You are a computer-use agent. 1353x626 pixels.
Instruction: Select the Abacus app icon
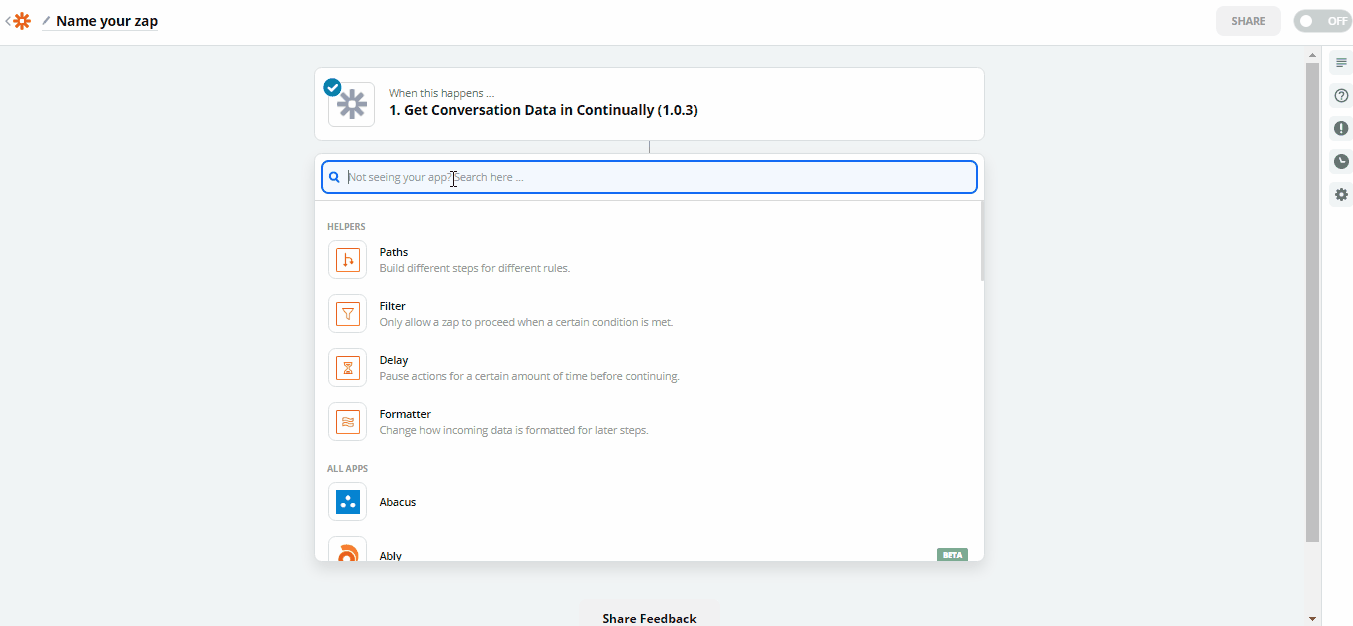point(347,502)
